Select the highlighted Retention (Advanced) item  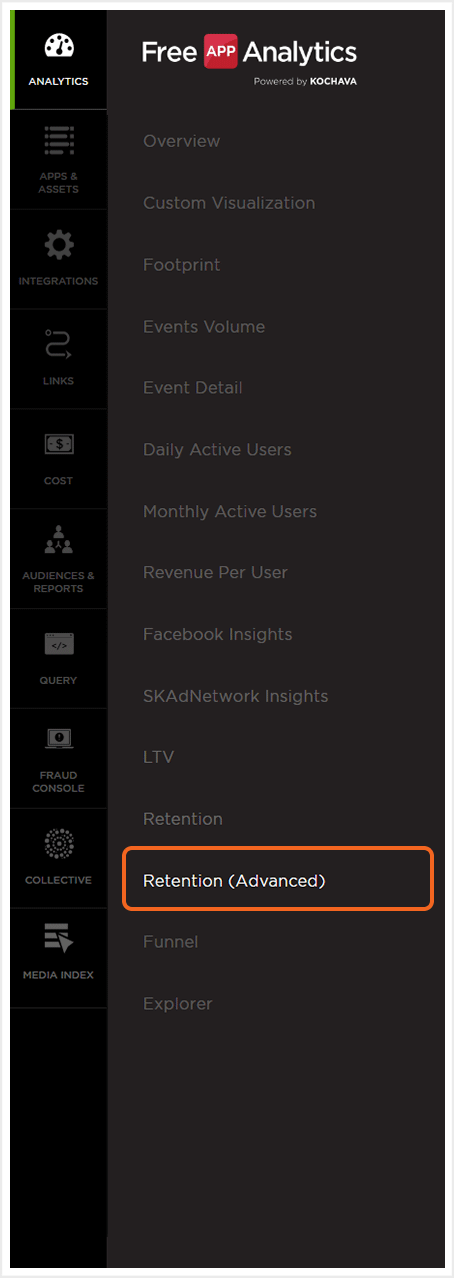coord(278,881)
